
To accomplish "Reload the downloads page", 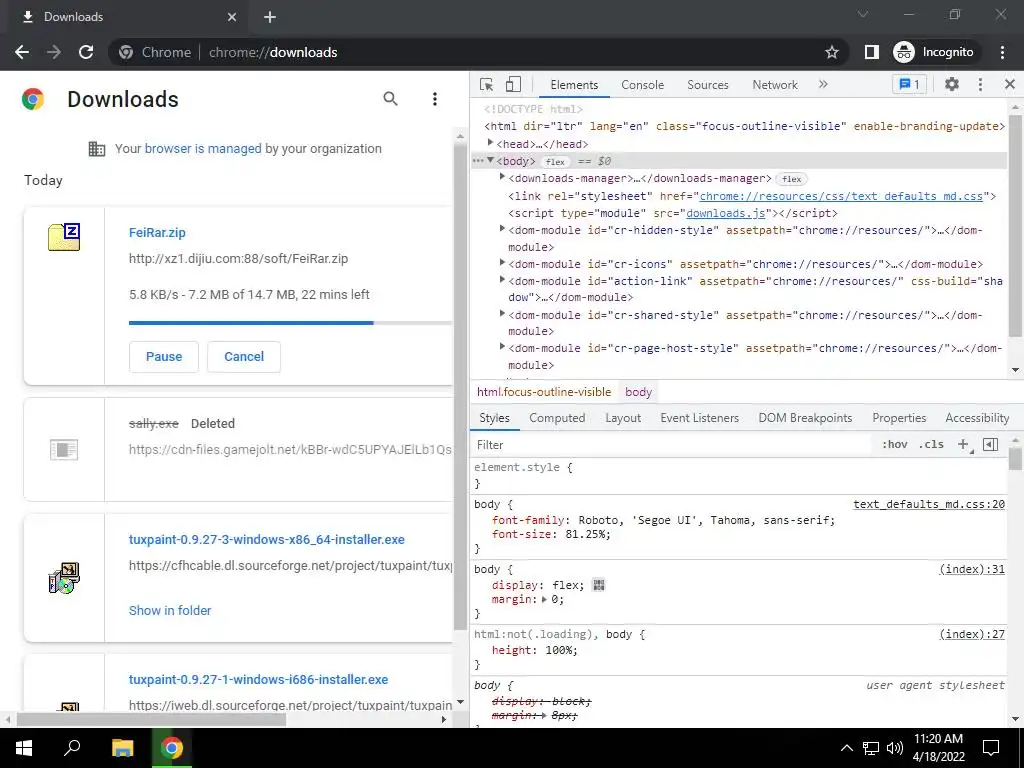I will 86,52.
